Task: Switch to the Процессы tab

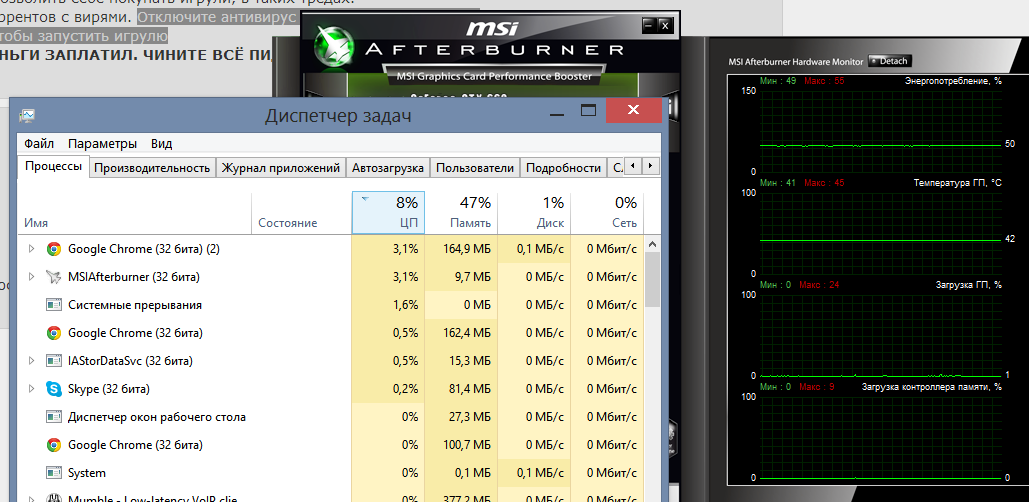Action: point(54,167)
